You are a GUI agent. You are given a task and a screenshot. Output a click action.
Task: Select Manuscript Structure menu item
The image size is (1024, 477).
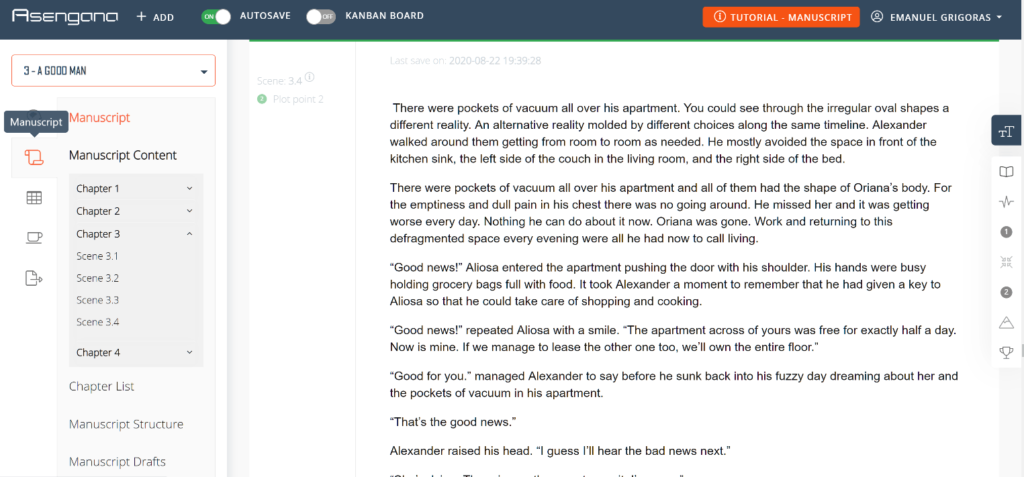126,424
